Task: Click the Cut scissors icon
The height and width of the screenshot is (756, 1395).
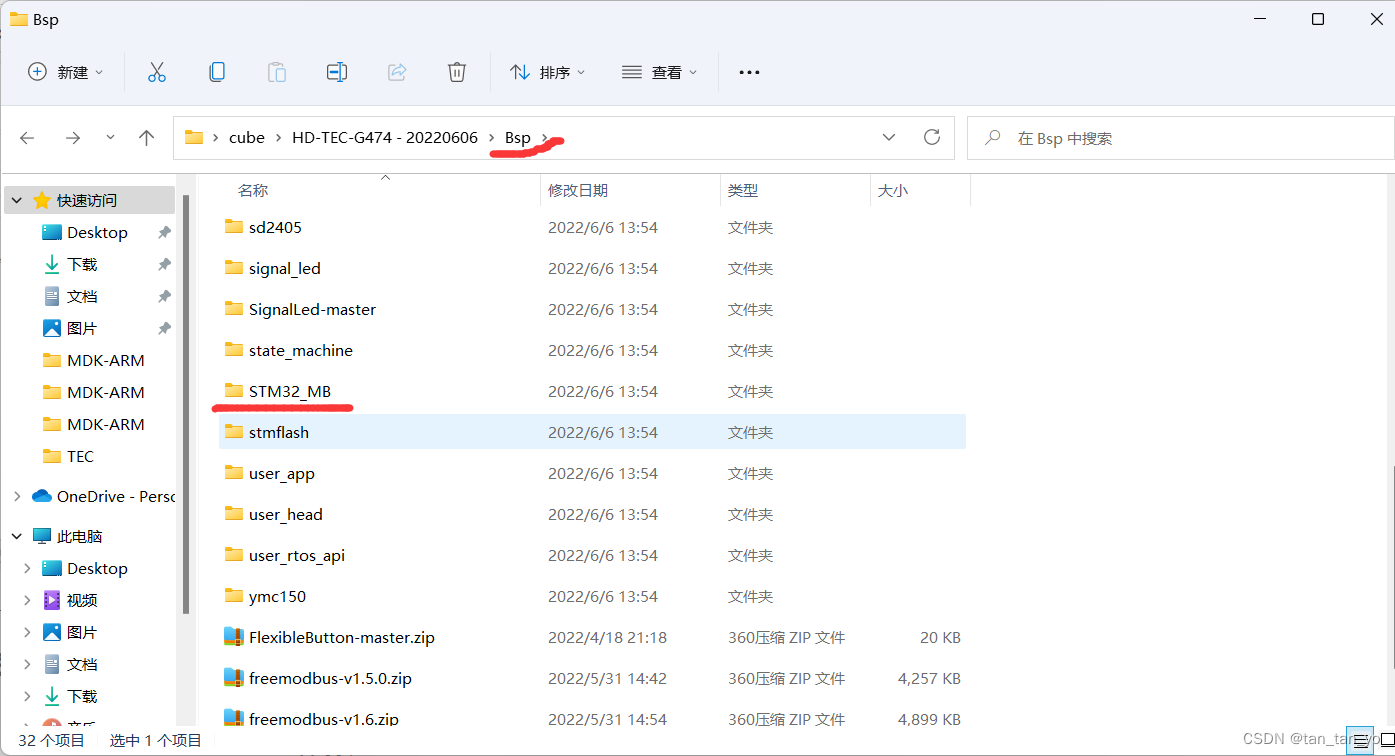Action: click(156, 72)
